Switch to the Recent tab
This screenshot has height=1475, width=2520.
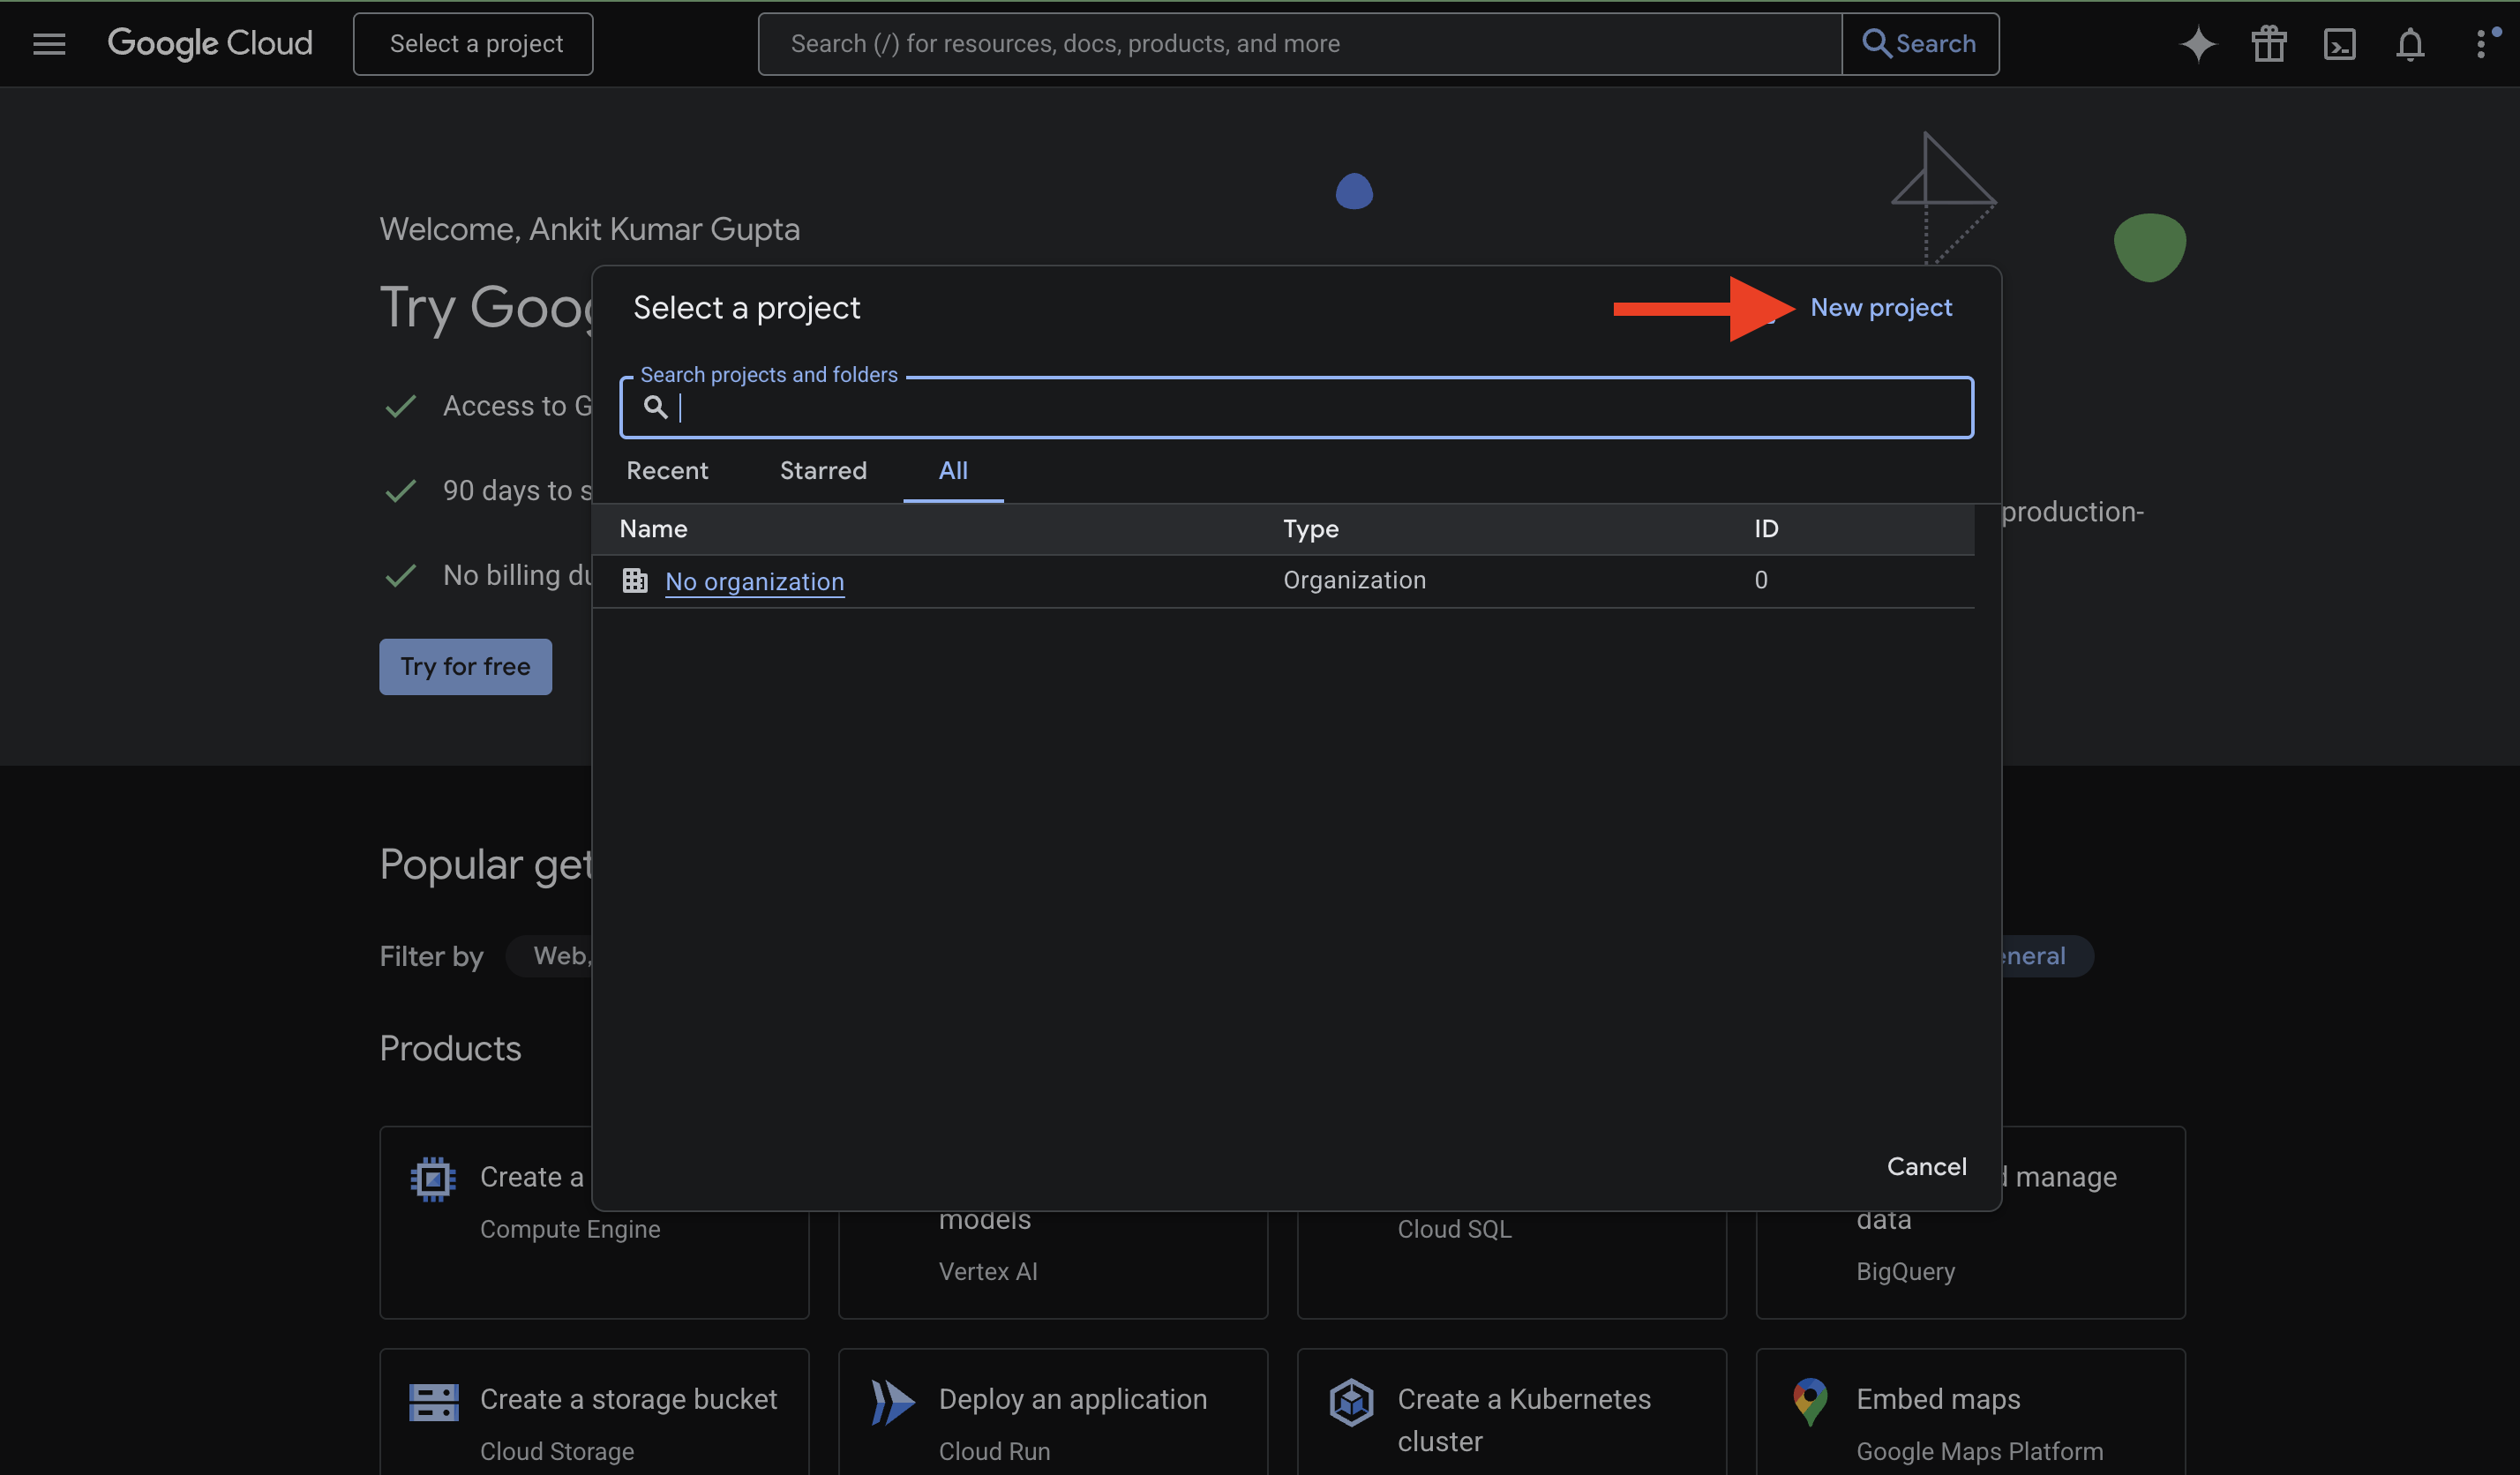[667, 471]
